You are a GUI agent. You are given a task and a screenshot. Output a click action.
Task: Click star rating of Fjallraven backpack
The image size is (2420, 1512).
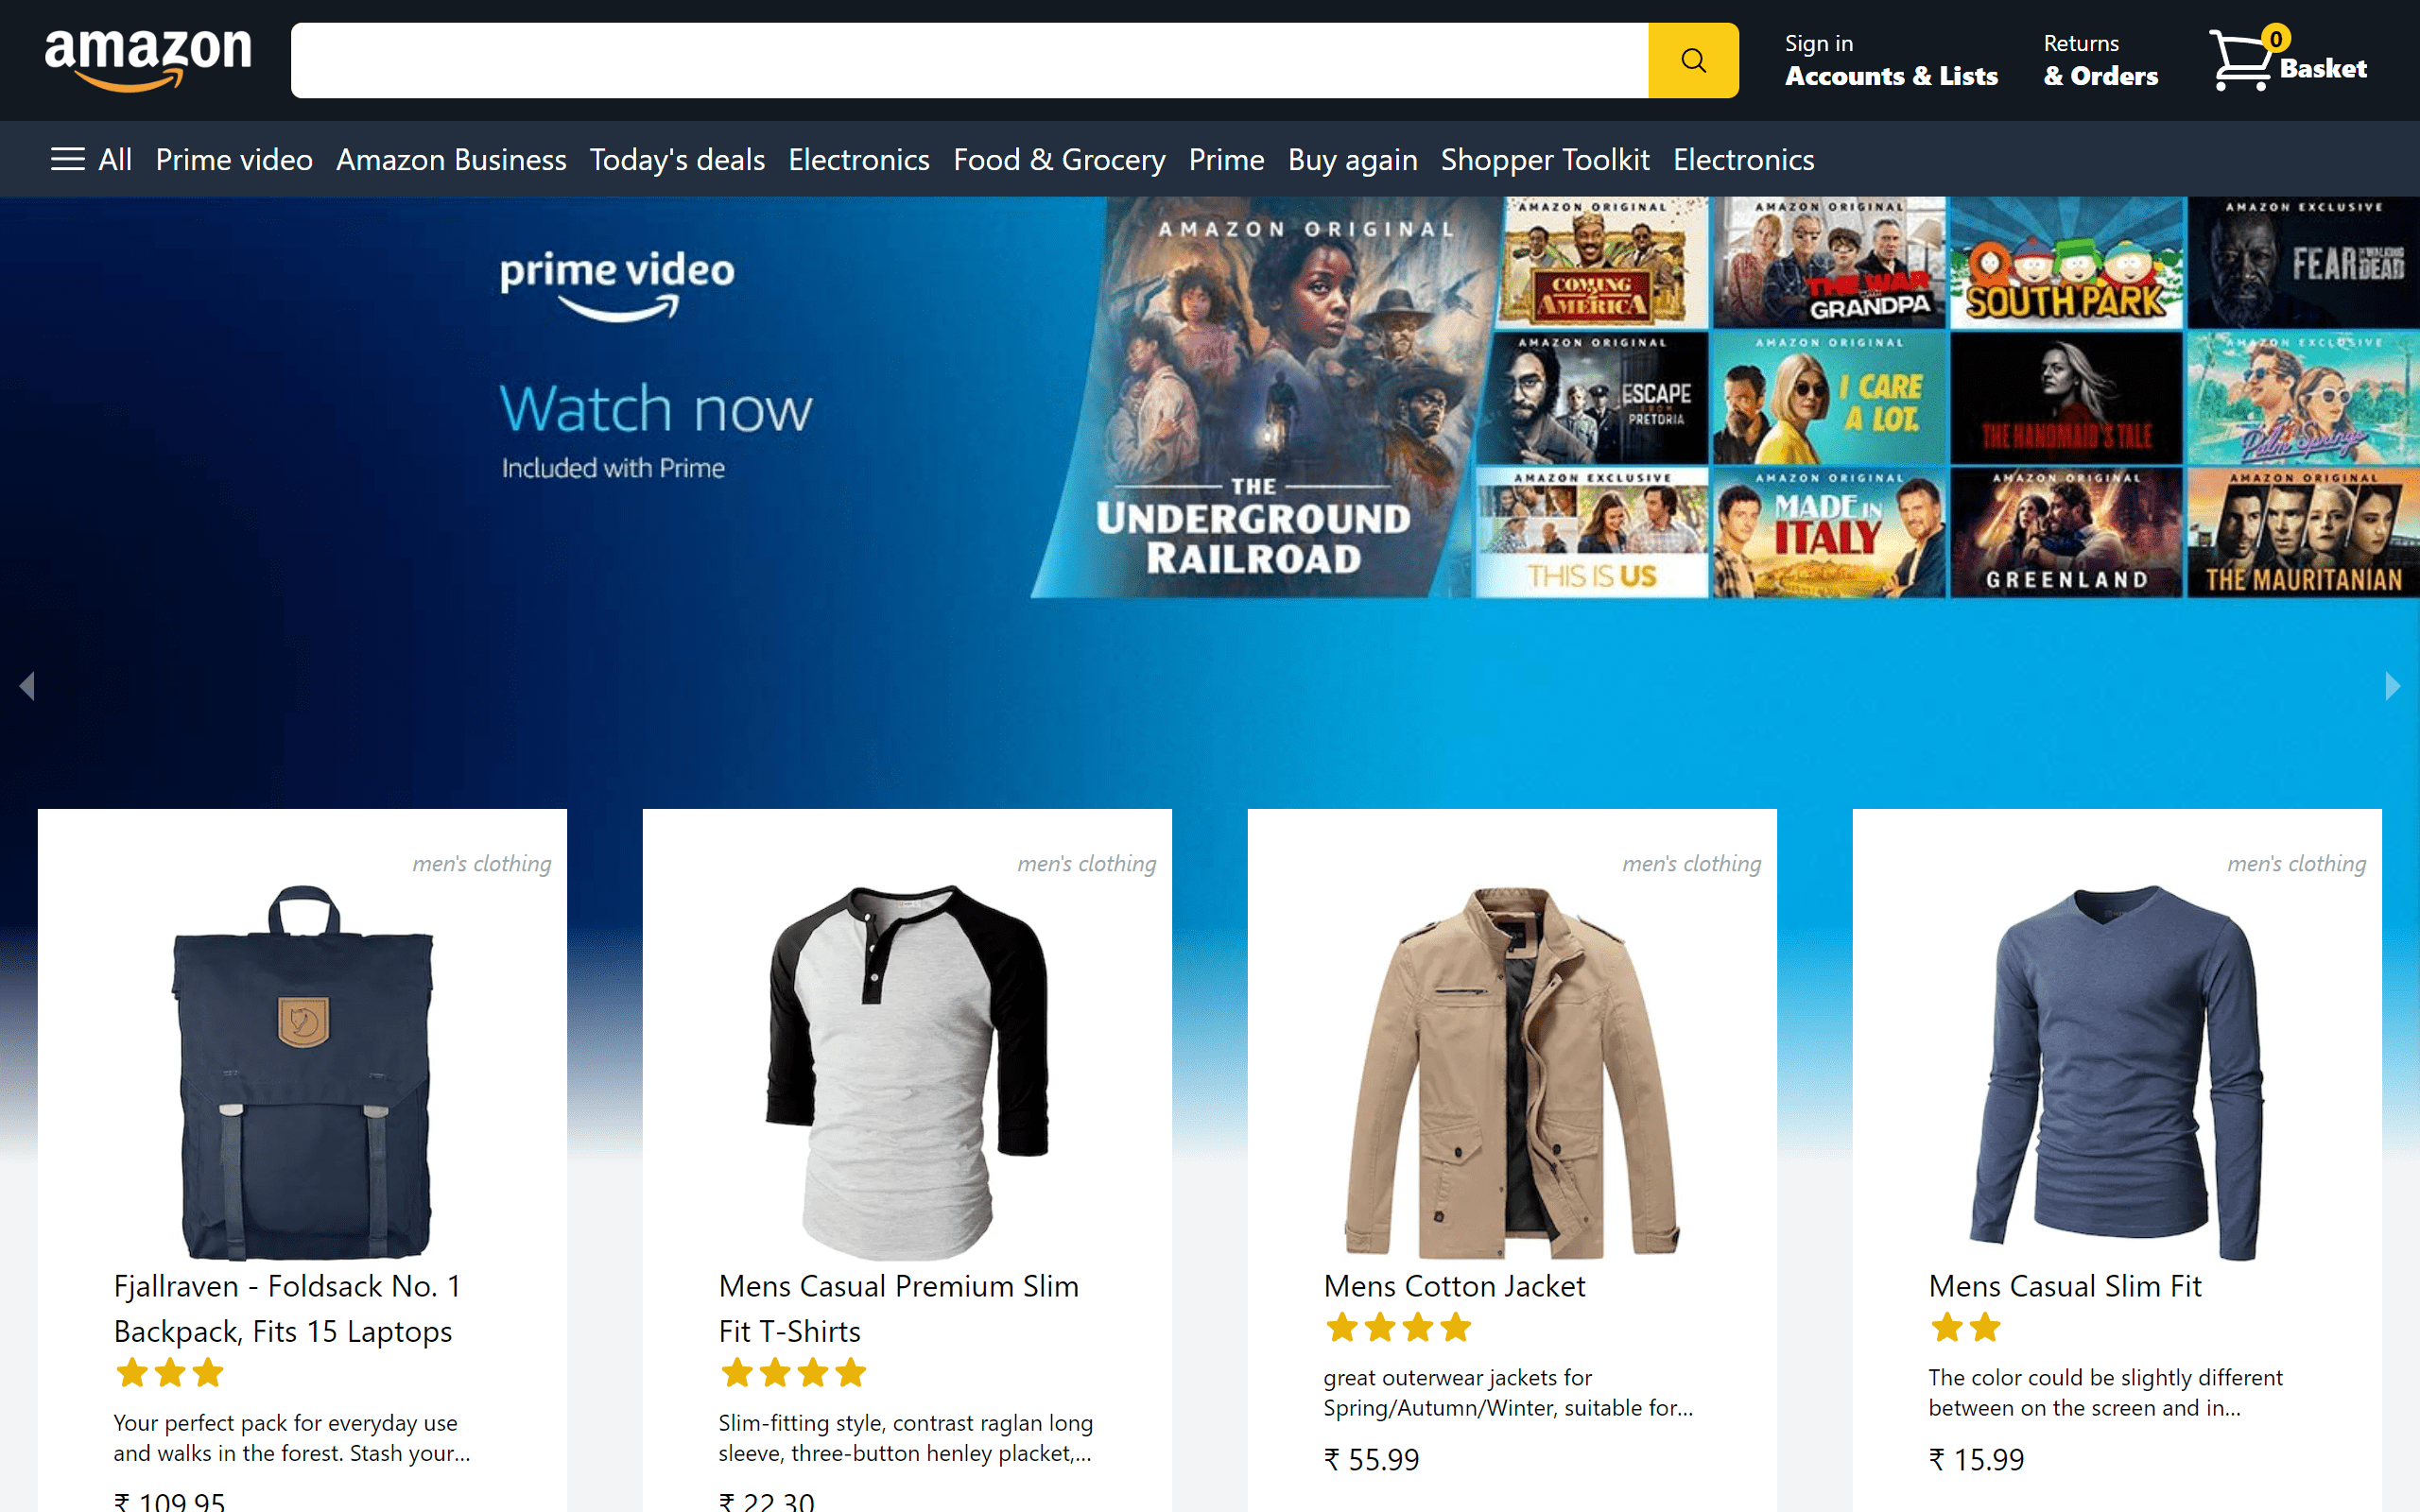[x=170, y=1373]
